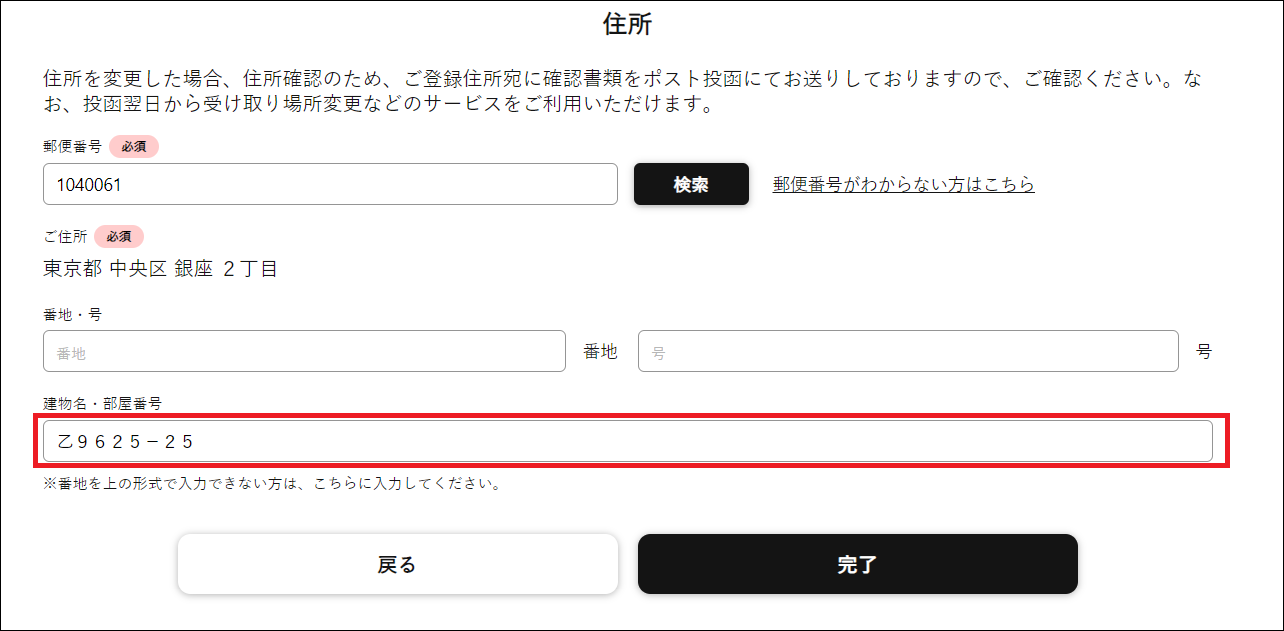Click the 郵便番号 field label
Screen dimensions: 1284x631
click(x=68, y=146)
